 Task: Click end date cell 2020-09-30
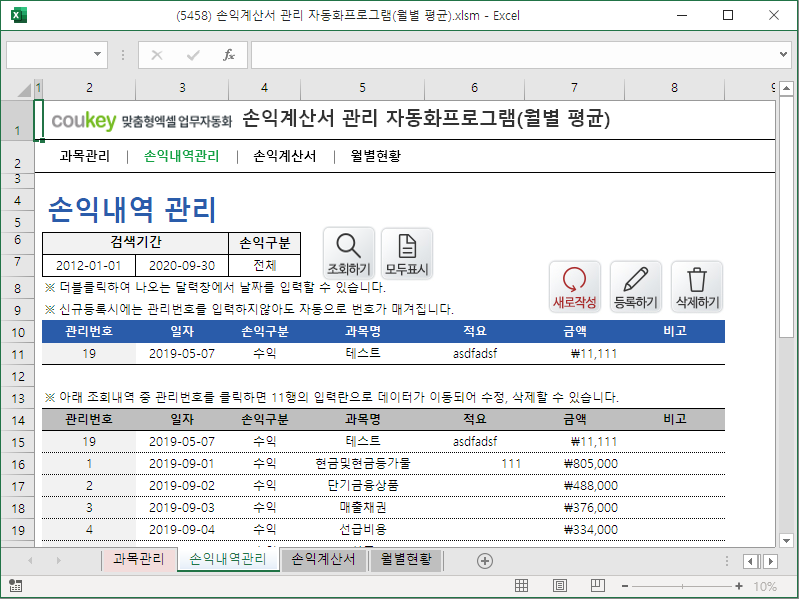coord(182,265)
